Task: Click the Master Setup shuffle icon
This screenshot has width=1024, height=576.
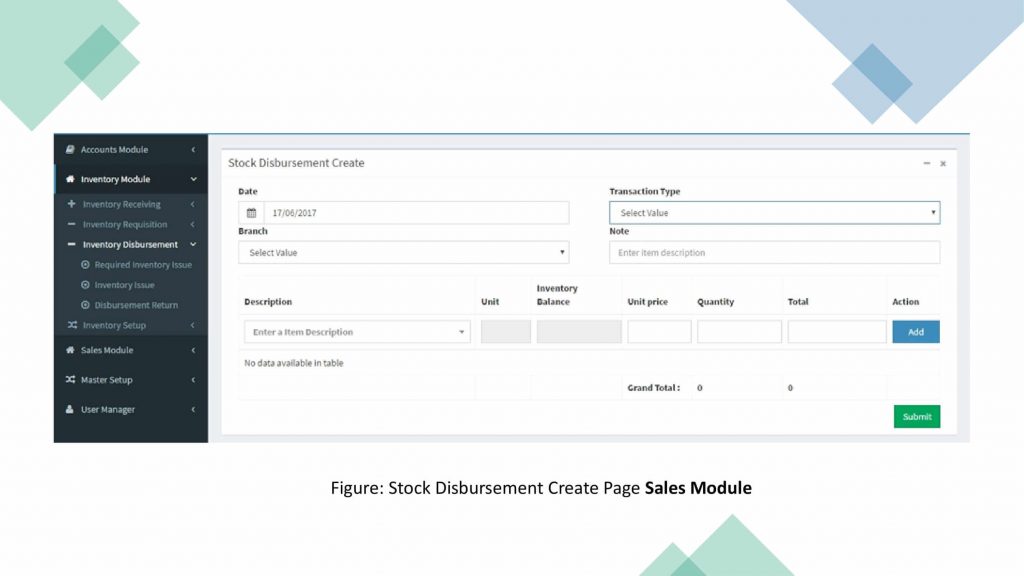Action: 70,380
